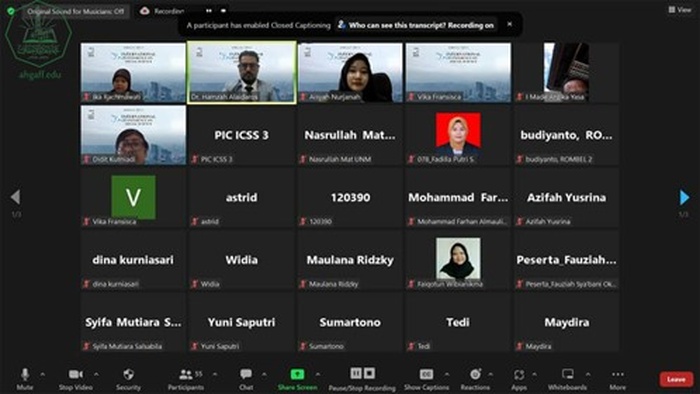Select Yuni Saputri participant tile
The width and height of the screenshot is (700, 394).
coord(242,322)
